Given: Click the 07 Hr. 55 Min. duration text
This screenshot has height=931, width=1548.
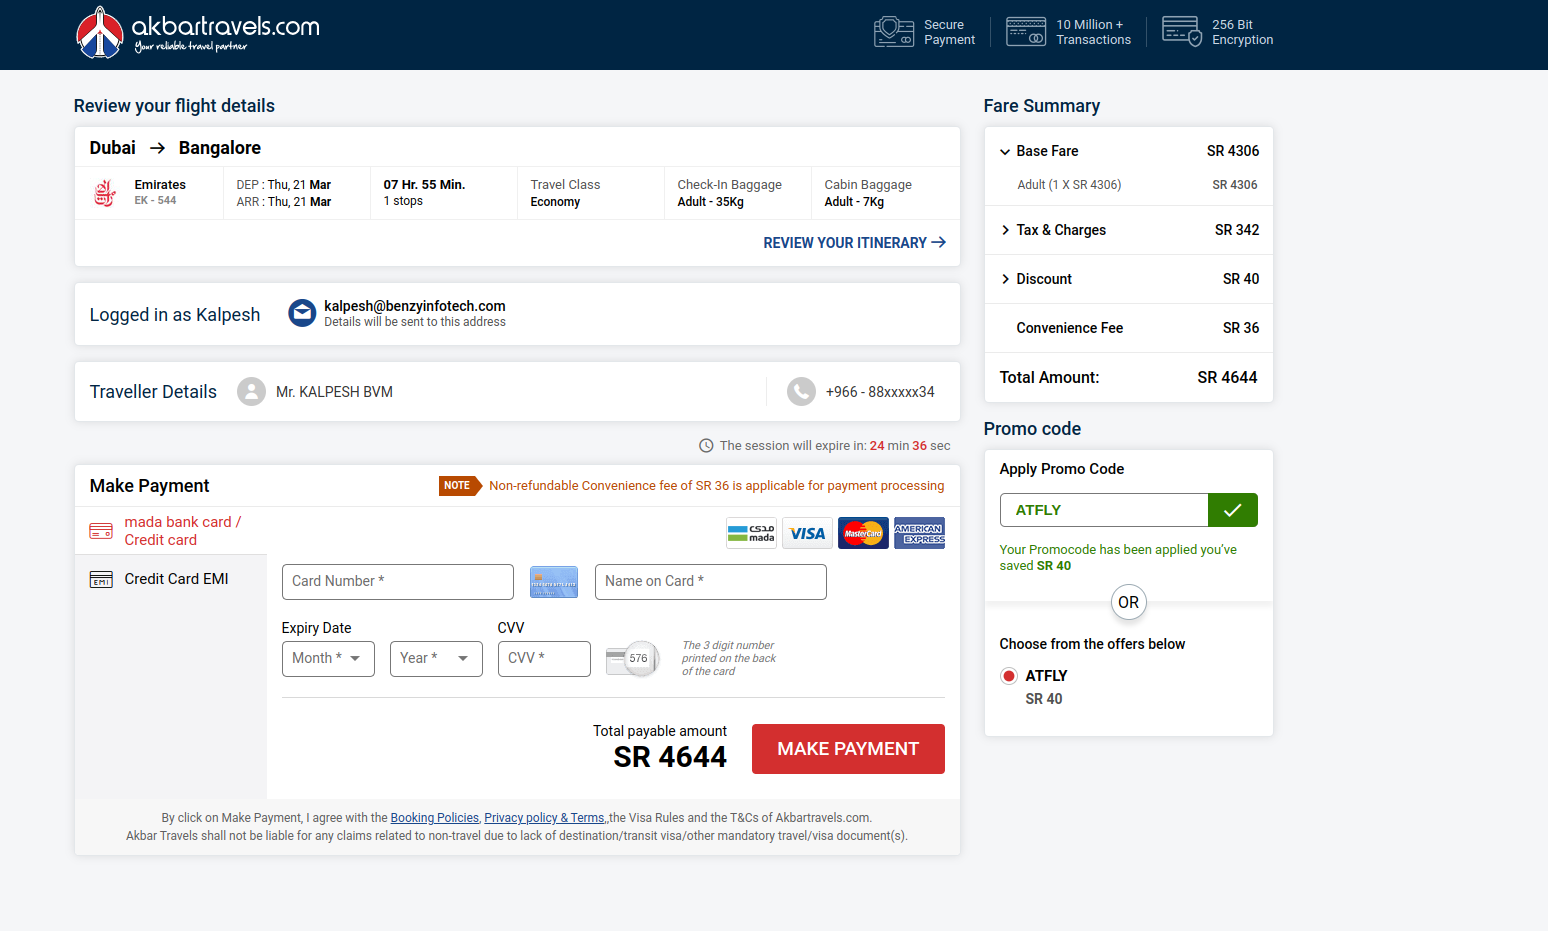Looking at the screenshot, I should (x=424, y=185).
